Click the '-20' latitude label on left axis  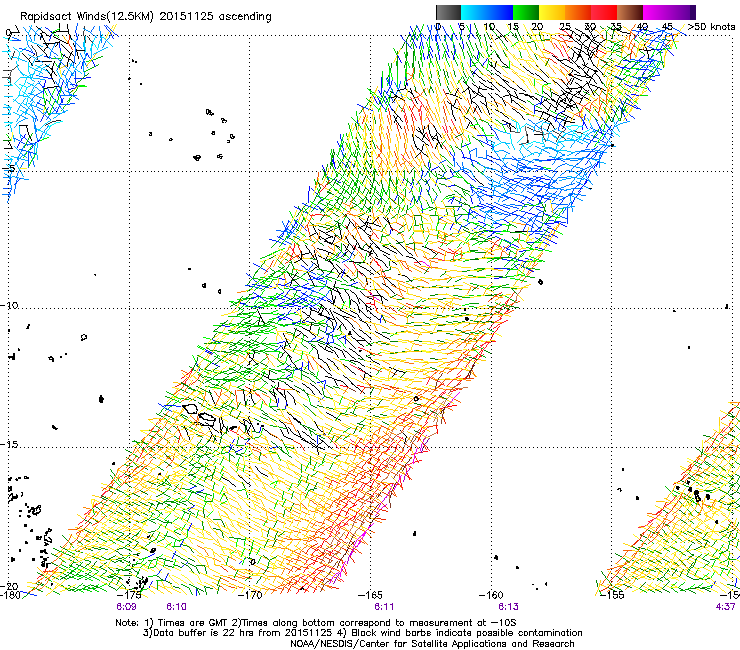[x=9, y=586]
